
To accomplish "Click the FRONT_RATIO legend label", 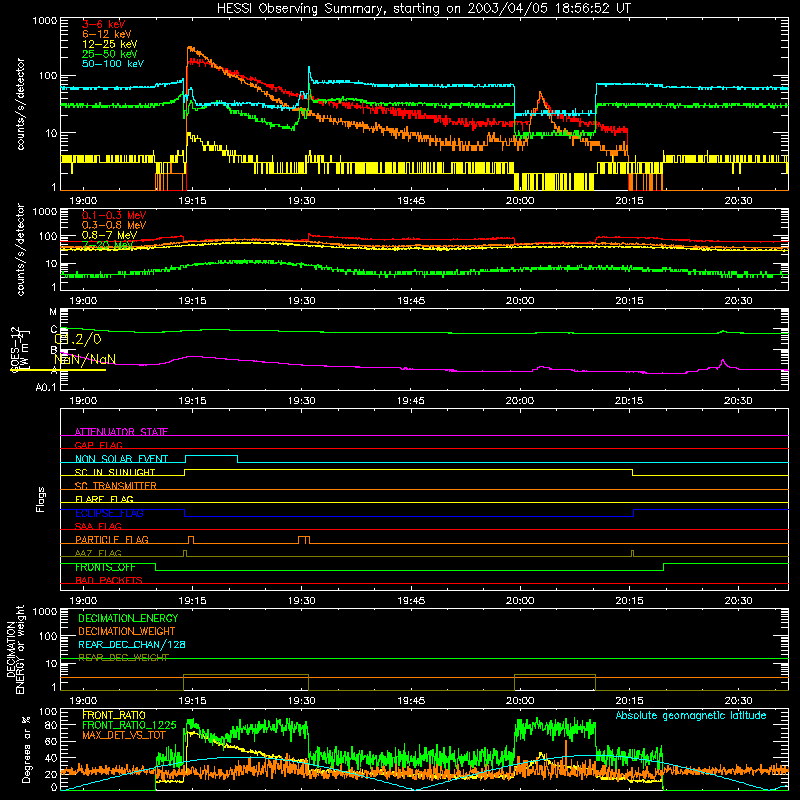I will [114, 715].
